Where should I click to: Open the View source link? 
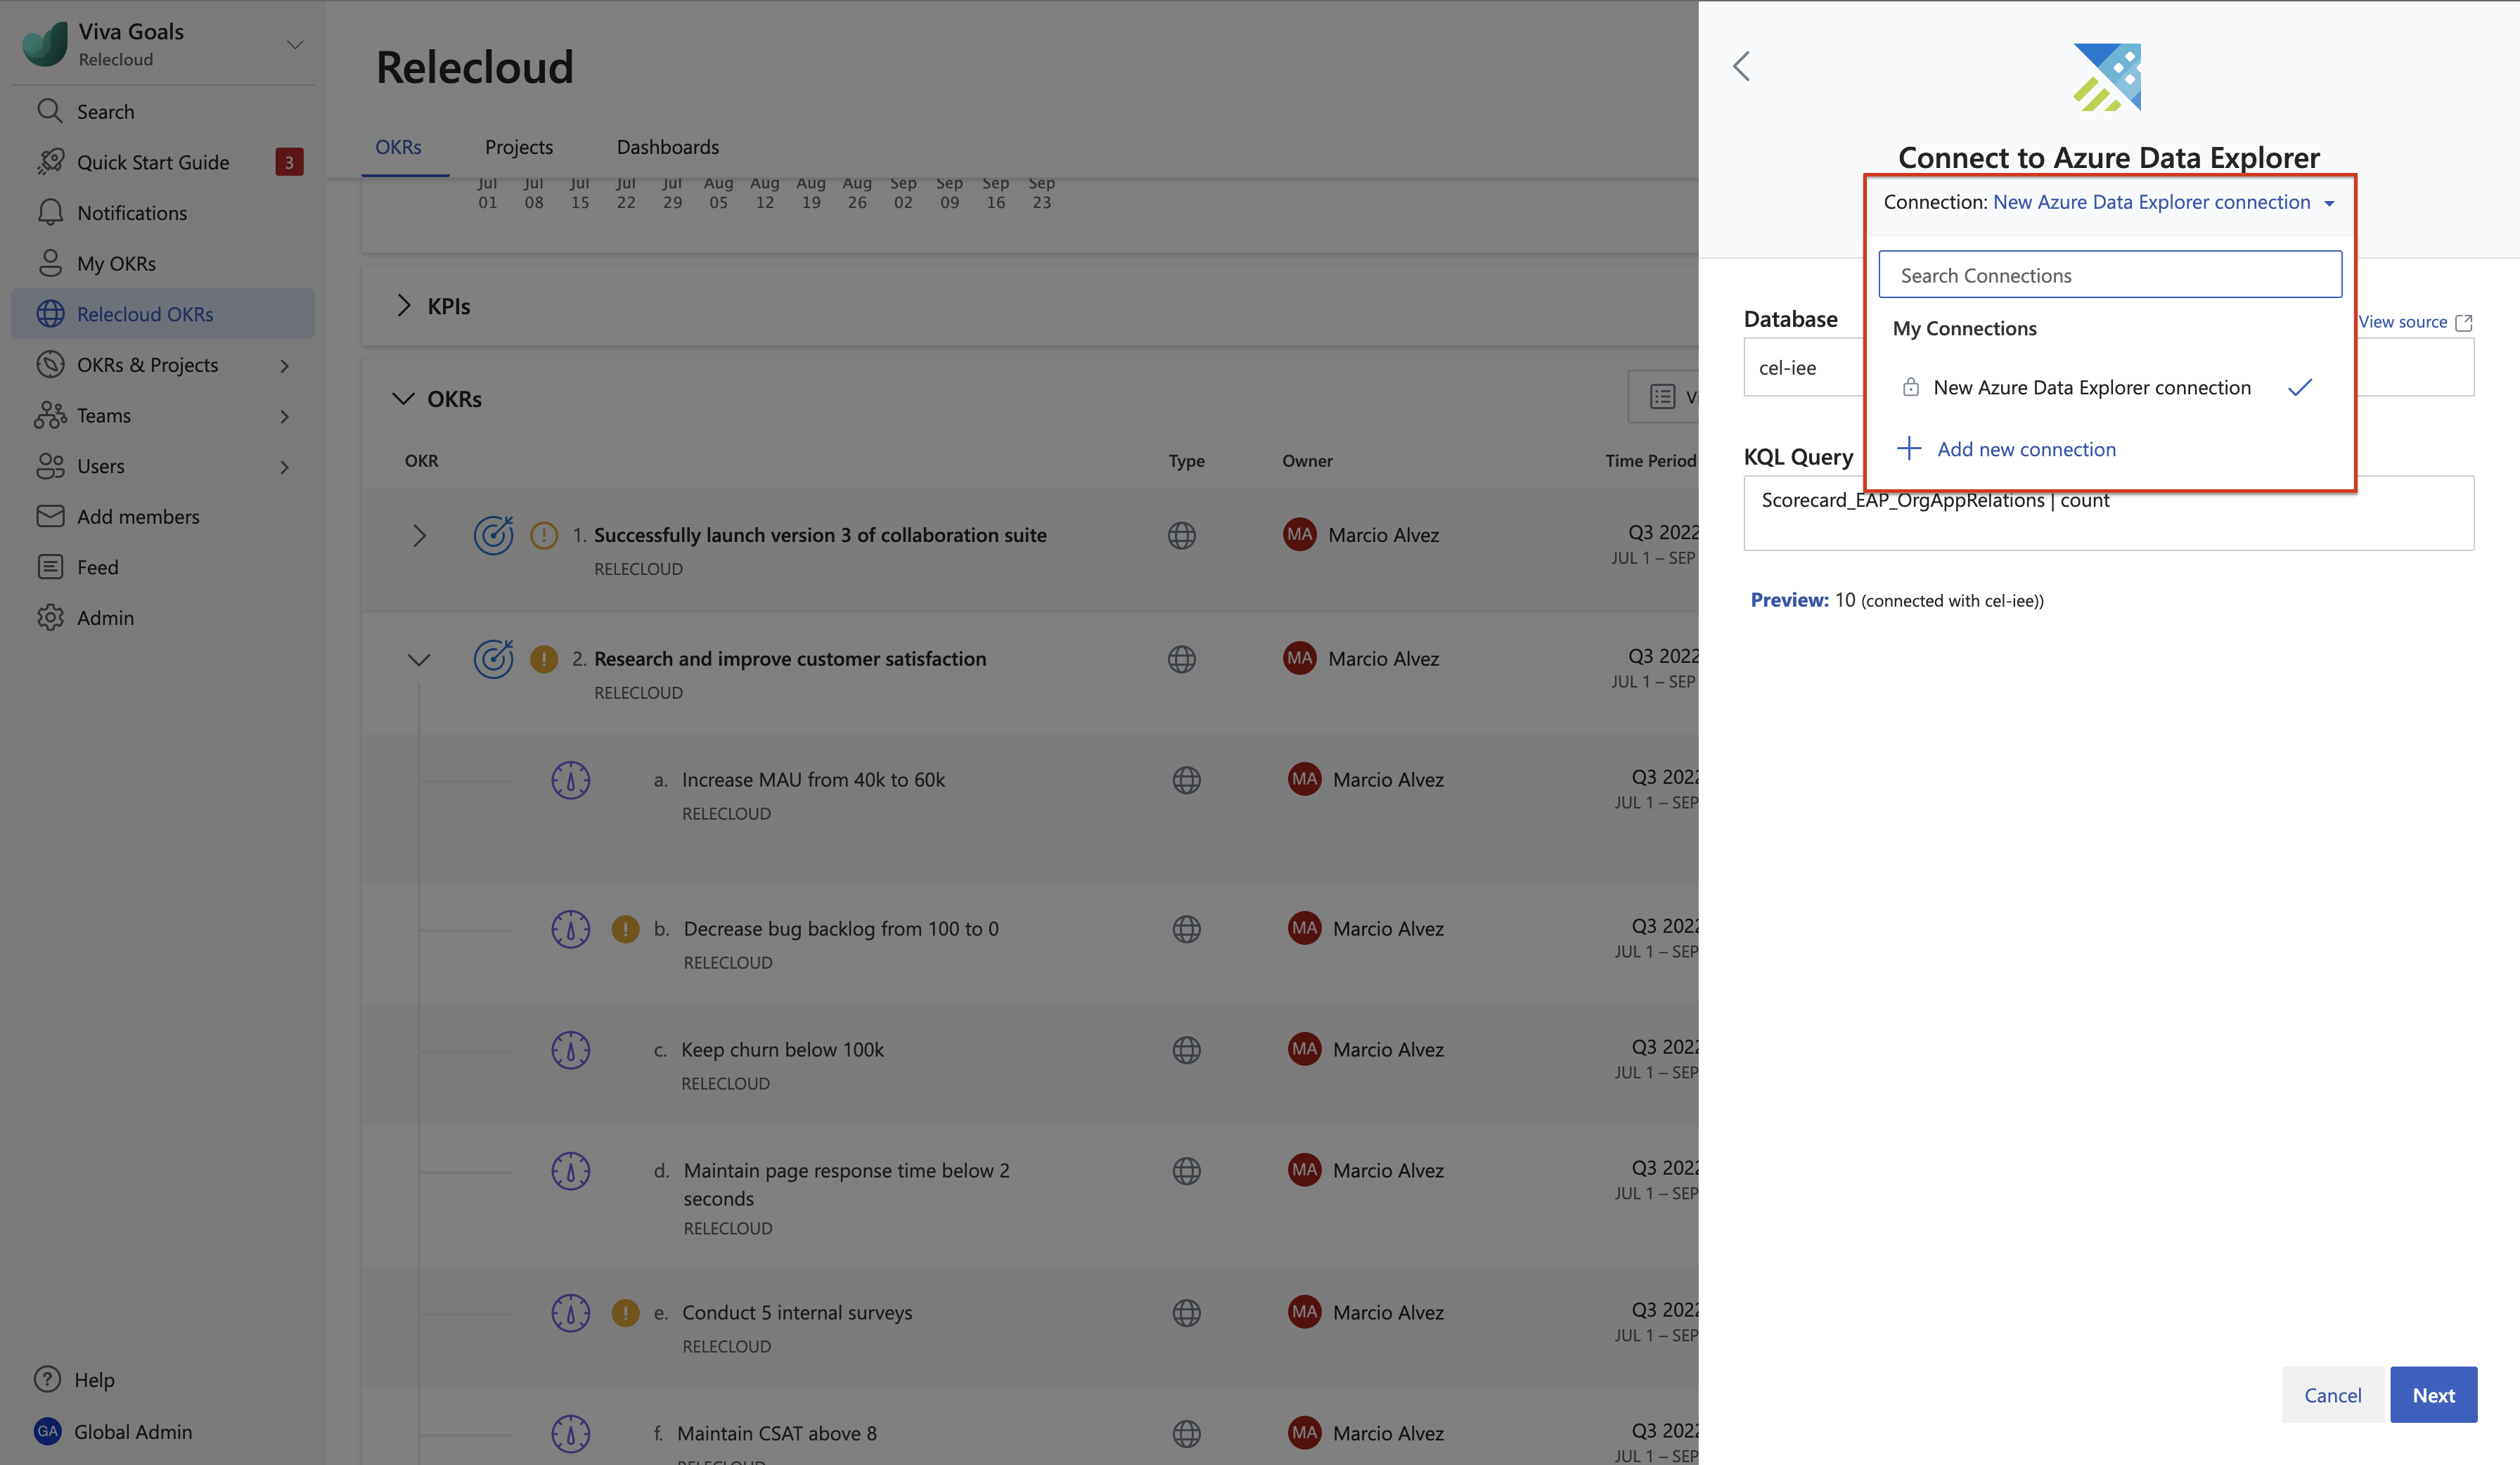click(x=2403, y=321)
